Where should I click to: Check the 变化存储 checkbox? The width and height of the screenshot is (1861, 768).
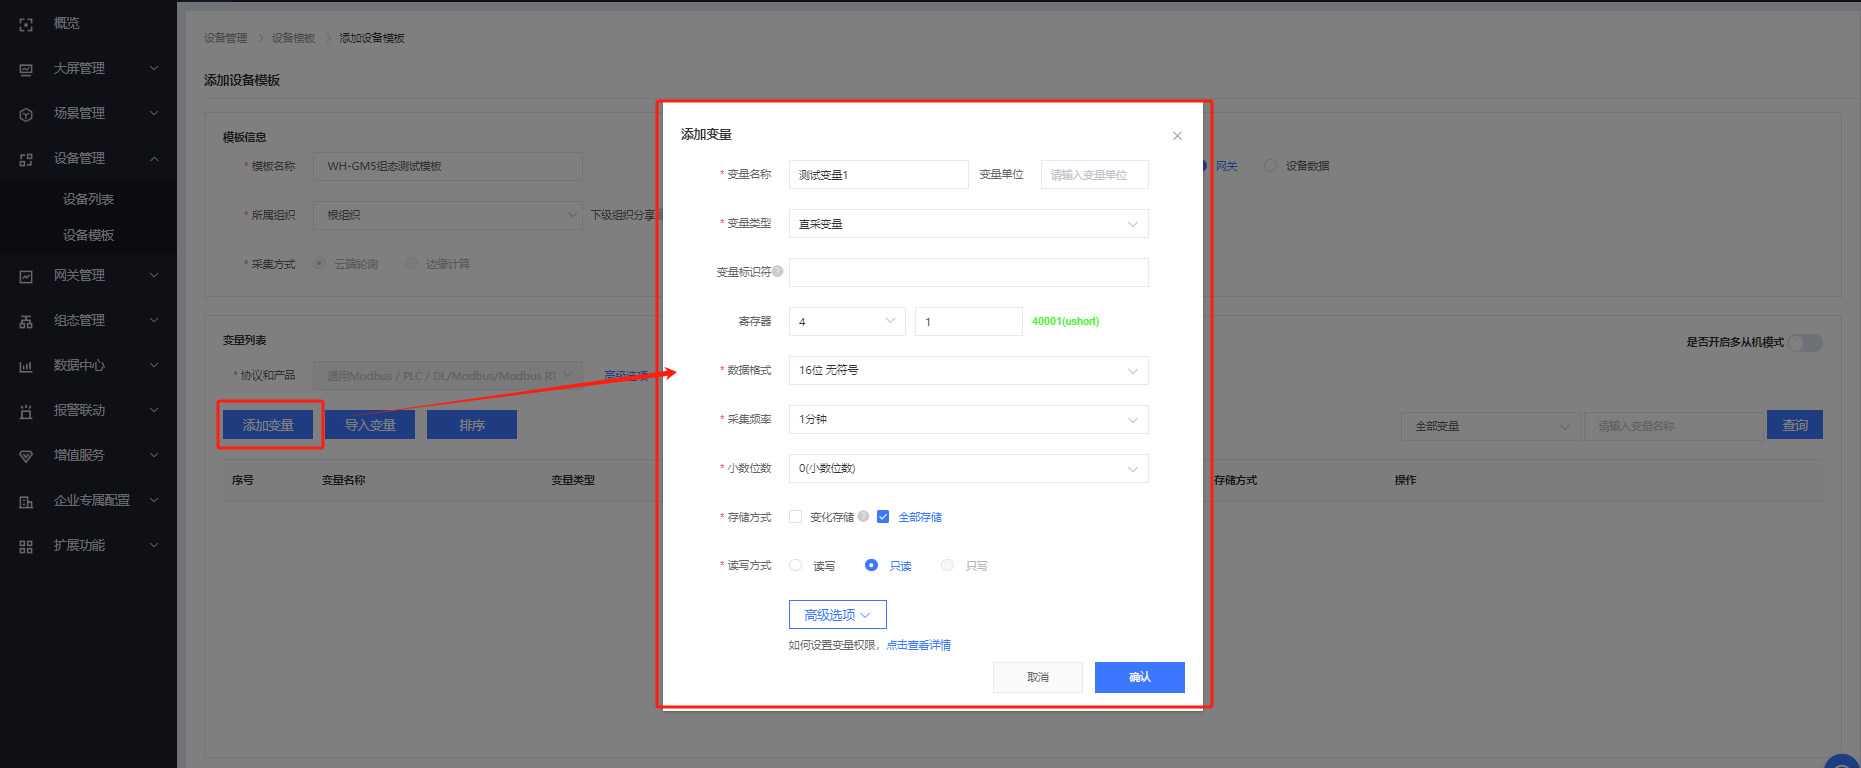[796, 517]
